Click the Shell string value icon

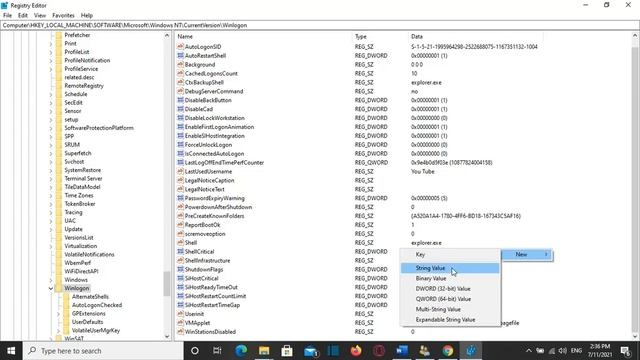[x=180, y=242]
